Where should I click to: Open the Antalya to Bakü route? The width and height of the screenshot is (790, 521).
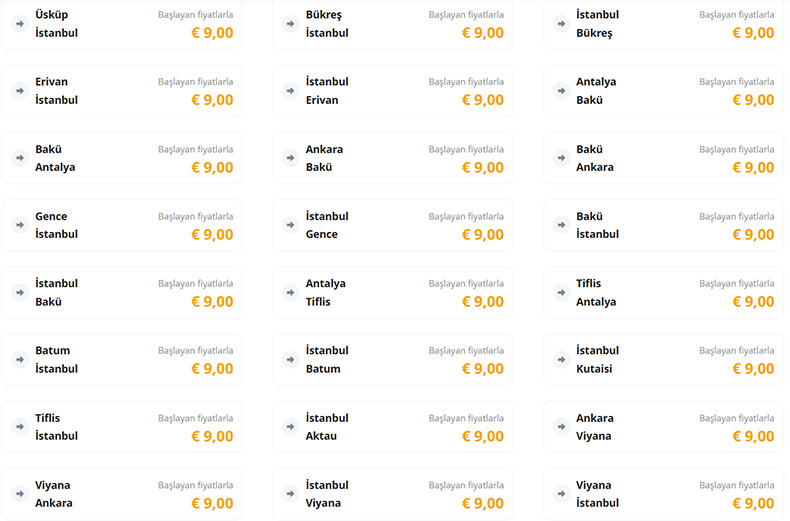(663, 91)
